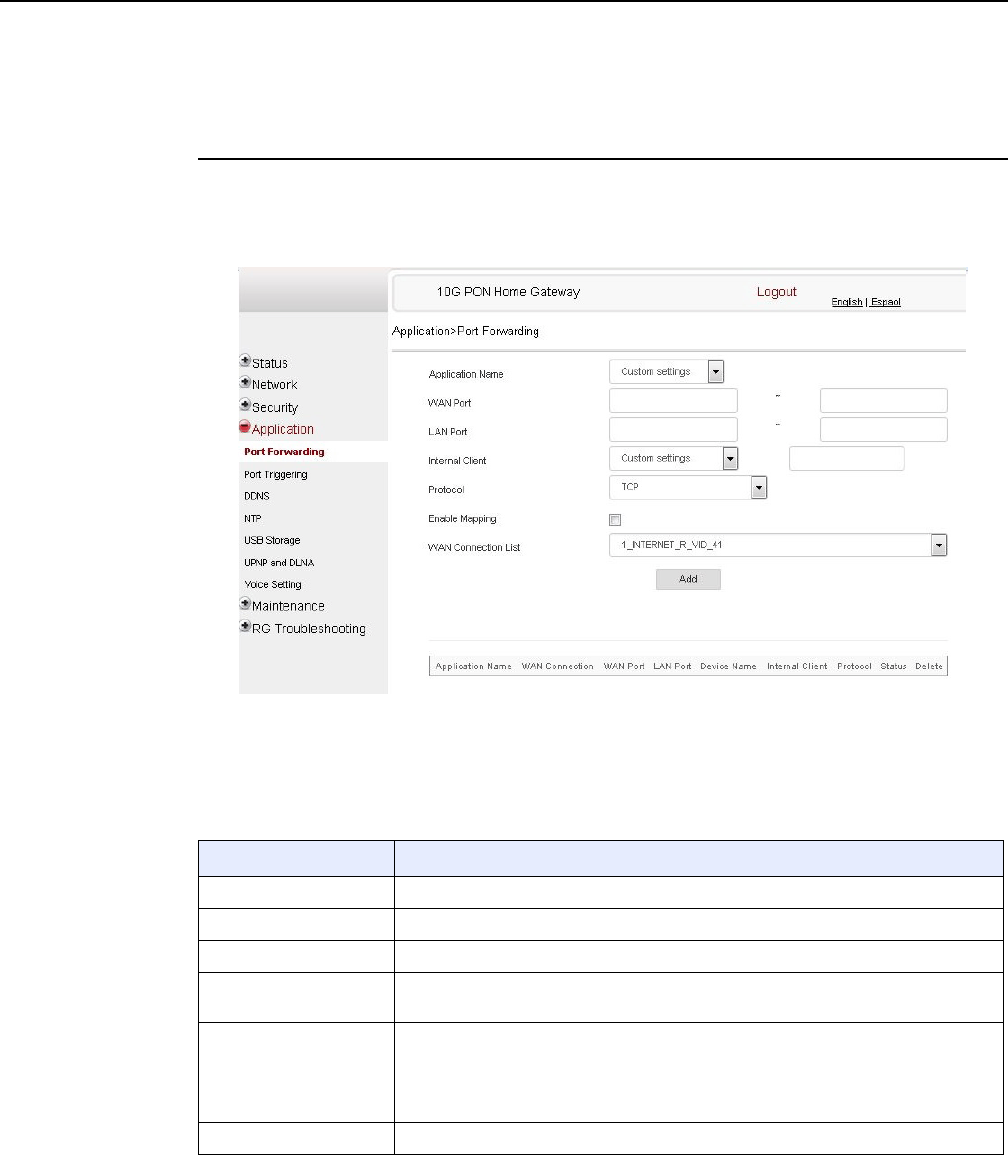This screenshot has height=1155, width=1008.
Task: Open the Protocol TCP dropdown
Action: click(x=688, y=487)
